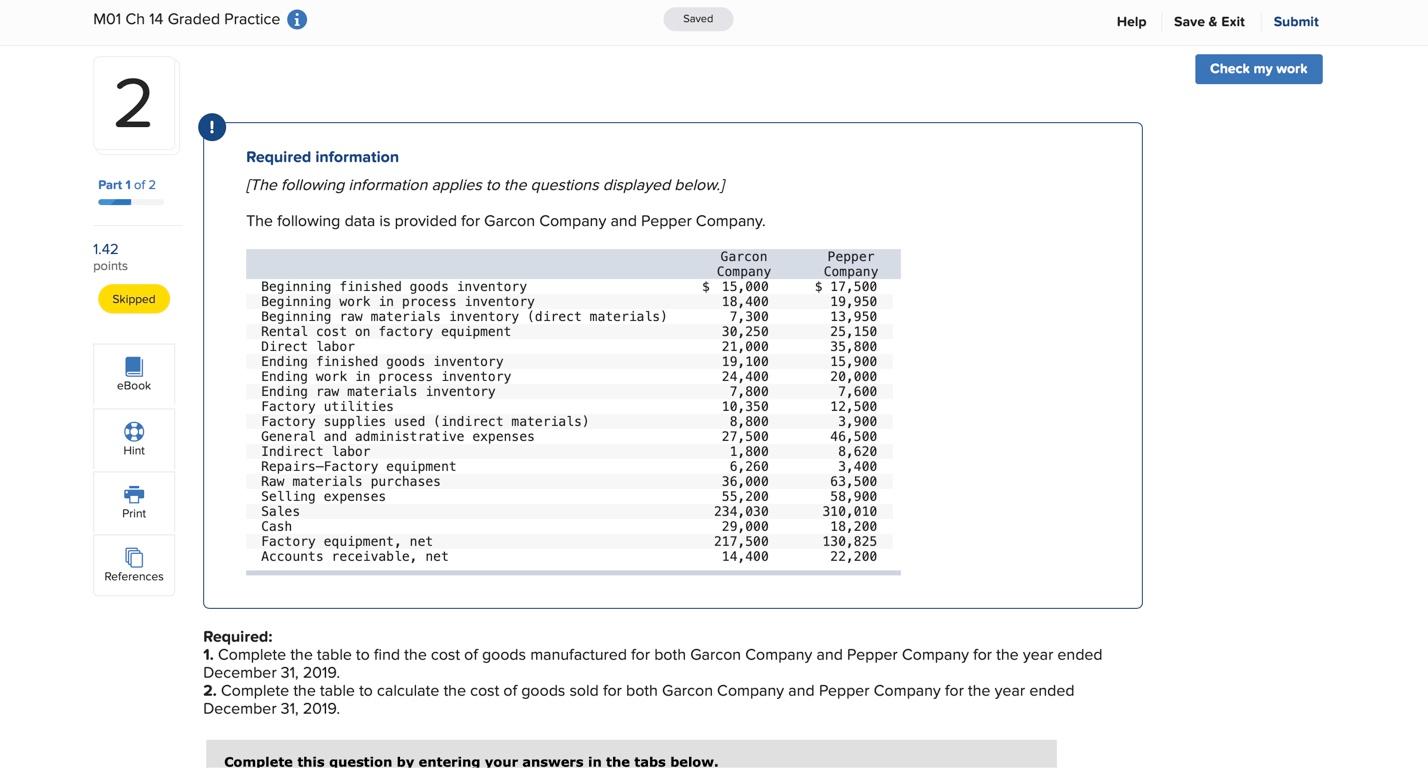Click the 1.42 points value
The image size is (1428, 771).
(x=106, y=249)
